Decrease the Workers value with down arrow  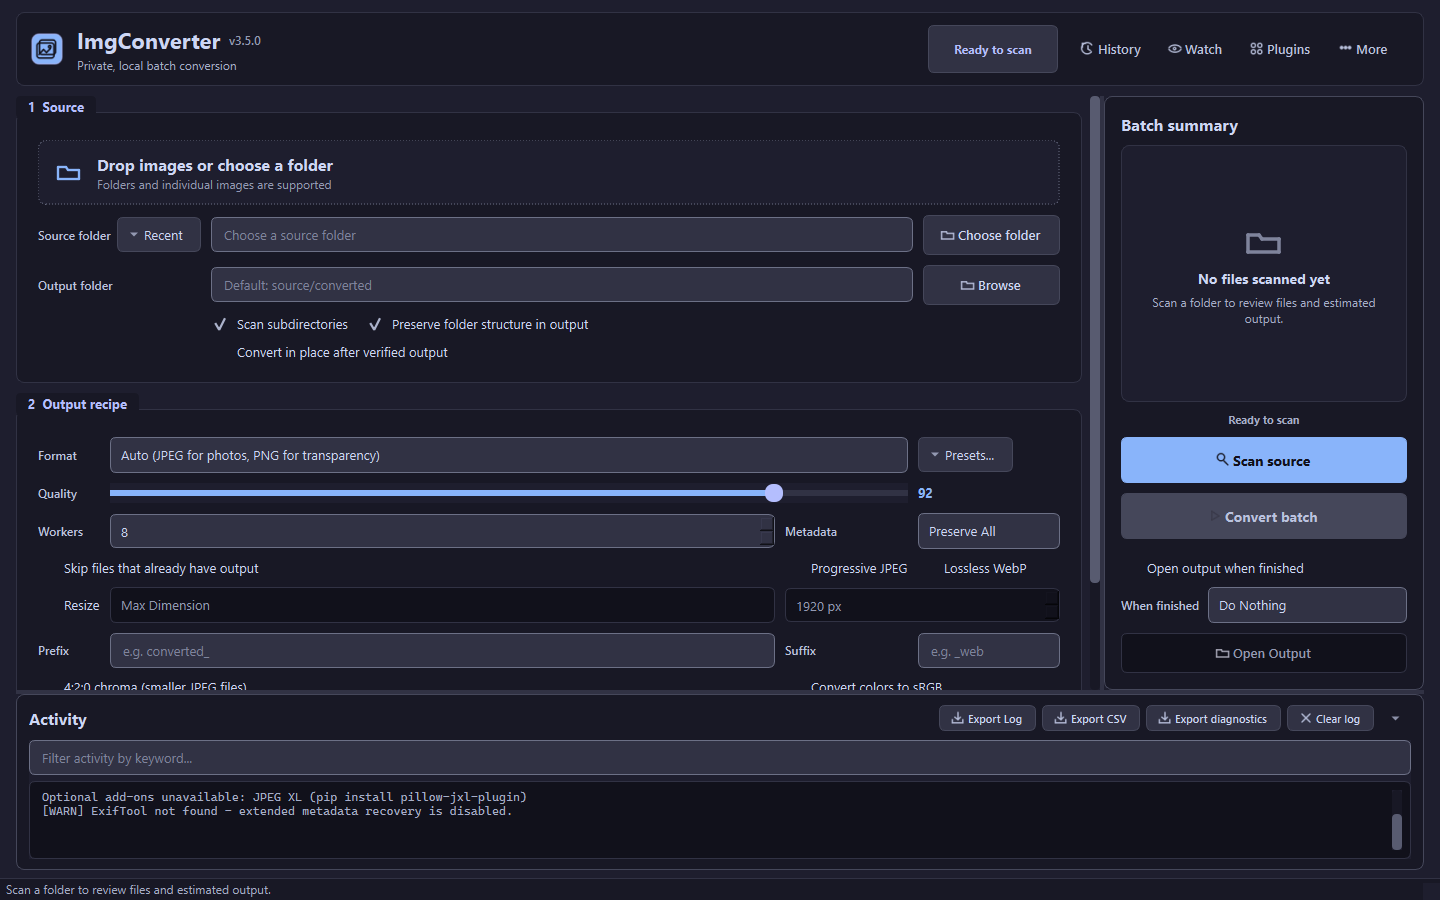pos(767,540)
